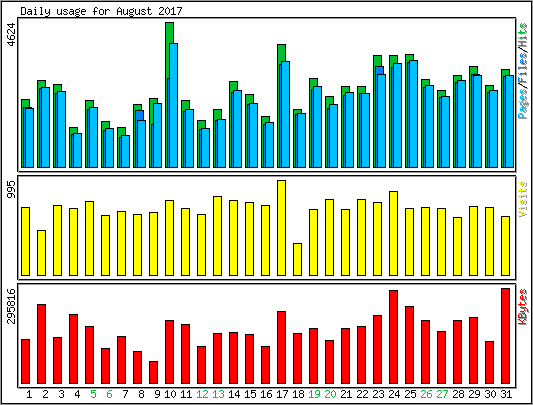Image resolution: width=533 pixels, height=405 pixels.
Task: Click the chart title 'Daily usage for August 2017'
Action: (101, 11)
